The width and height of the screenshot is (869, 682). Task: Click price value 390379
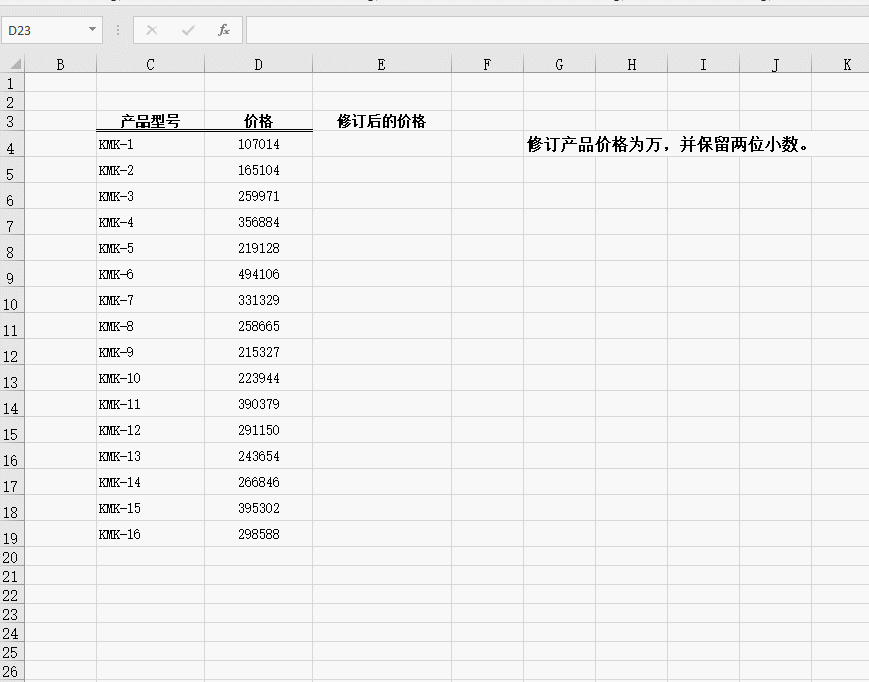(x=258, y=404)
